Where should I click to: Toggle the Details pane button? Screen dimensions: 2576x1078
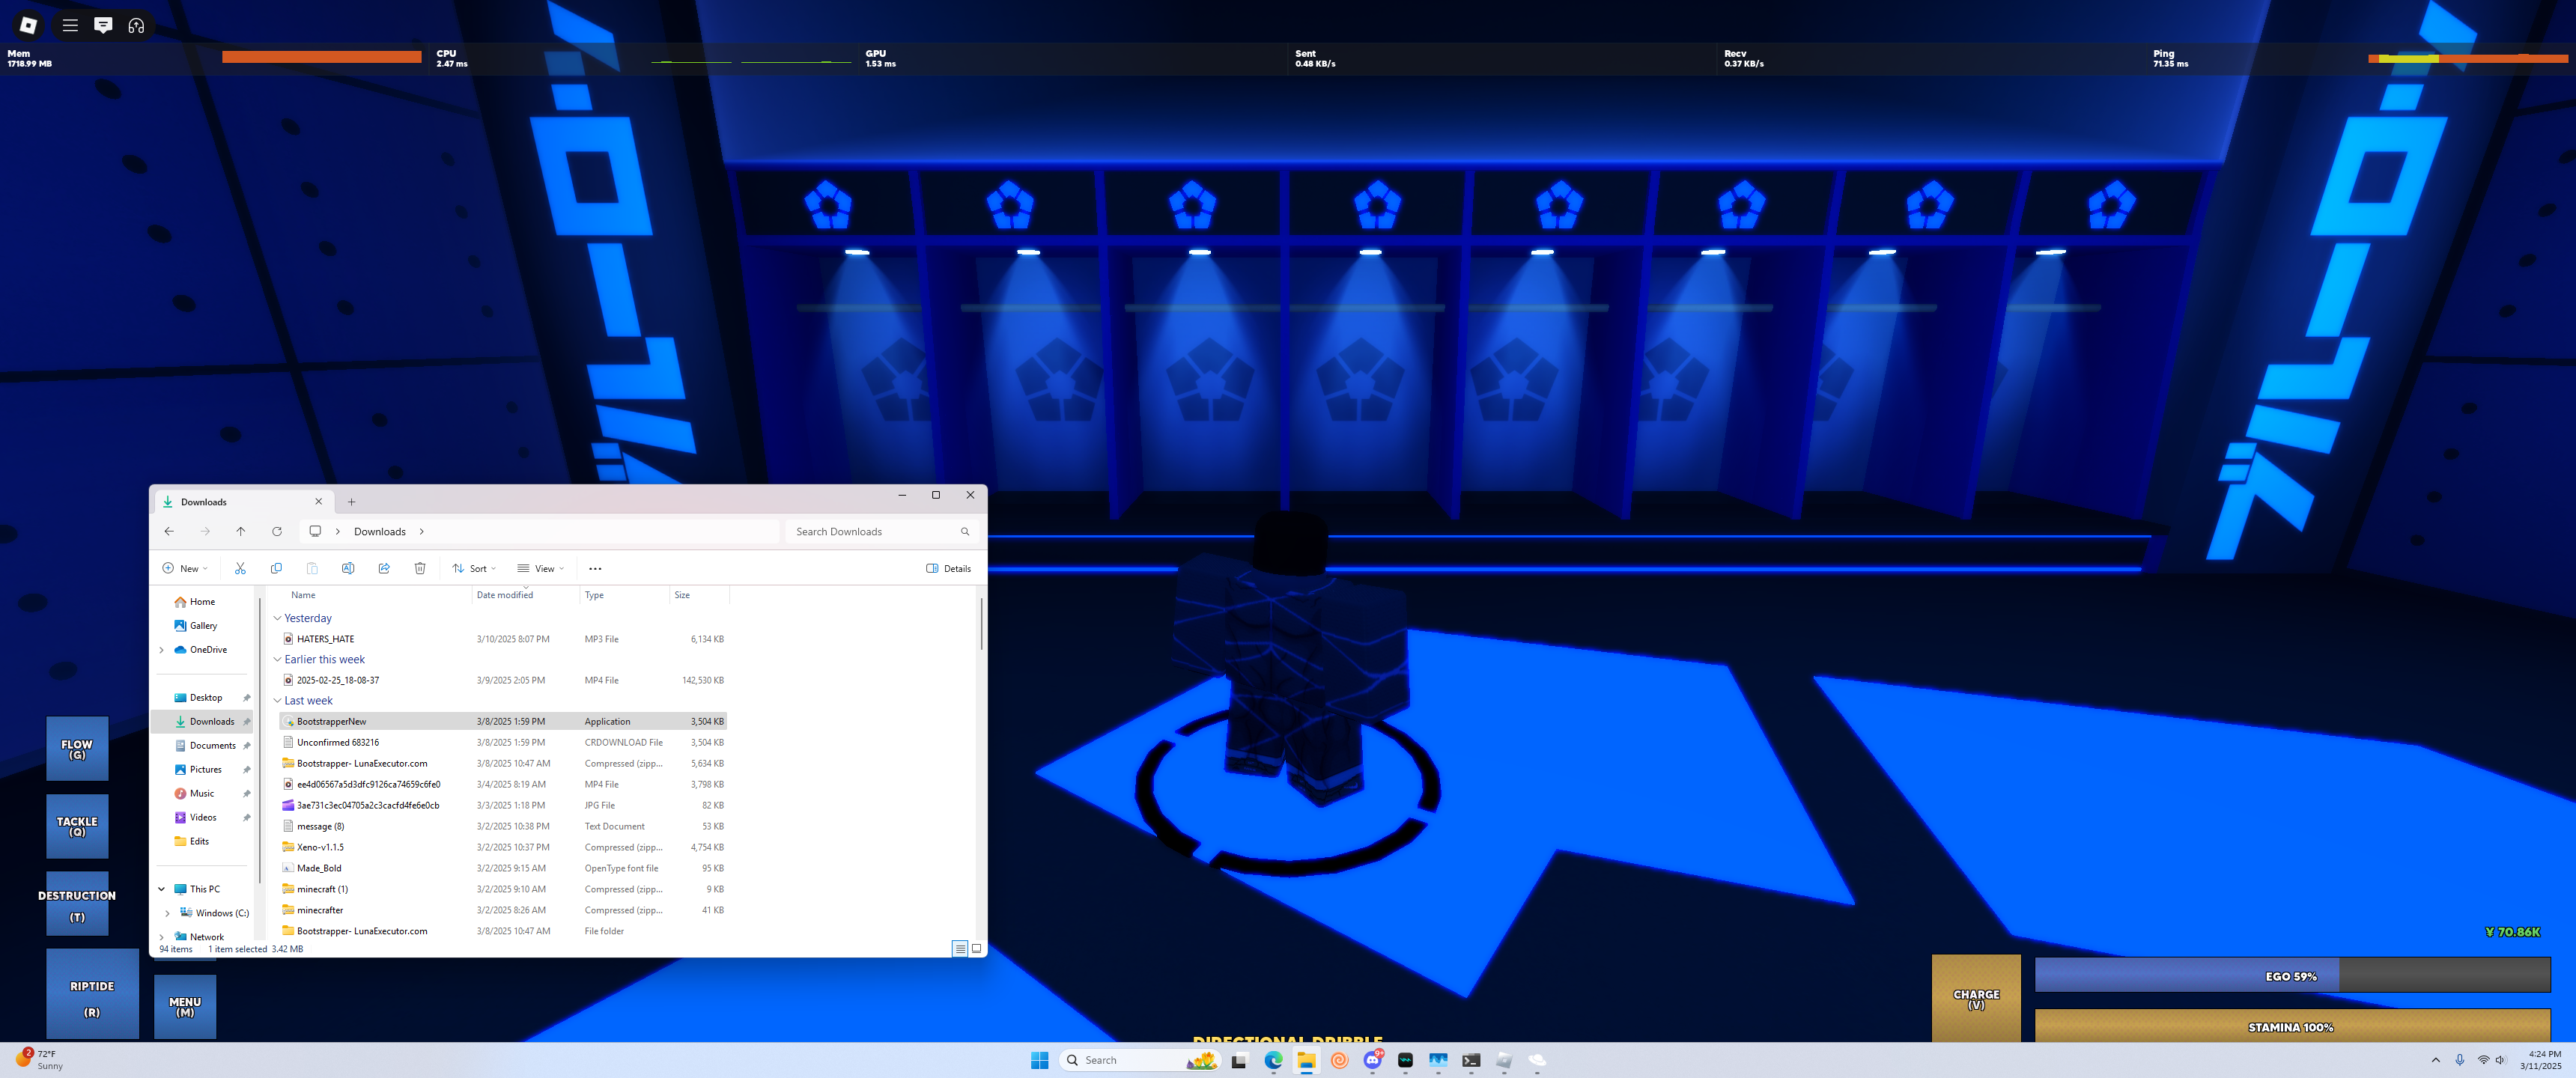(x=948, y=568)
